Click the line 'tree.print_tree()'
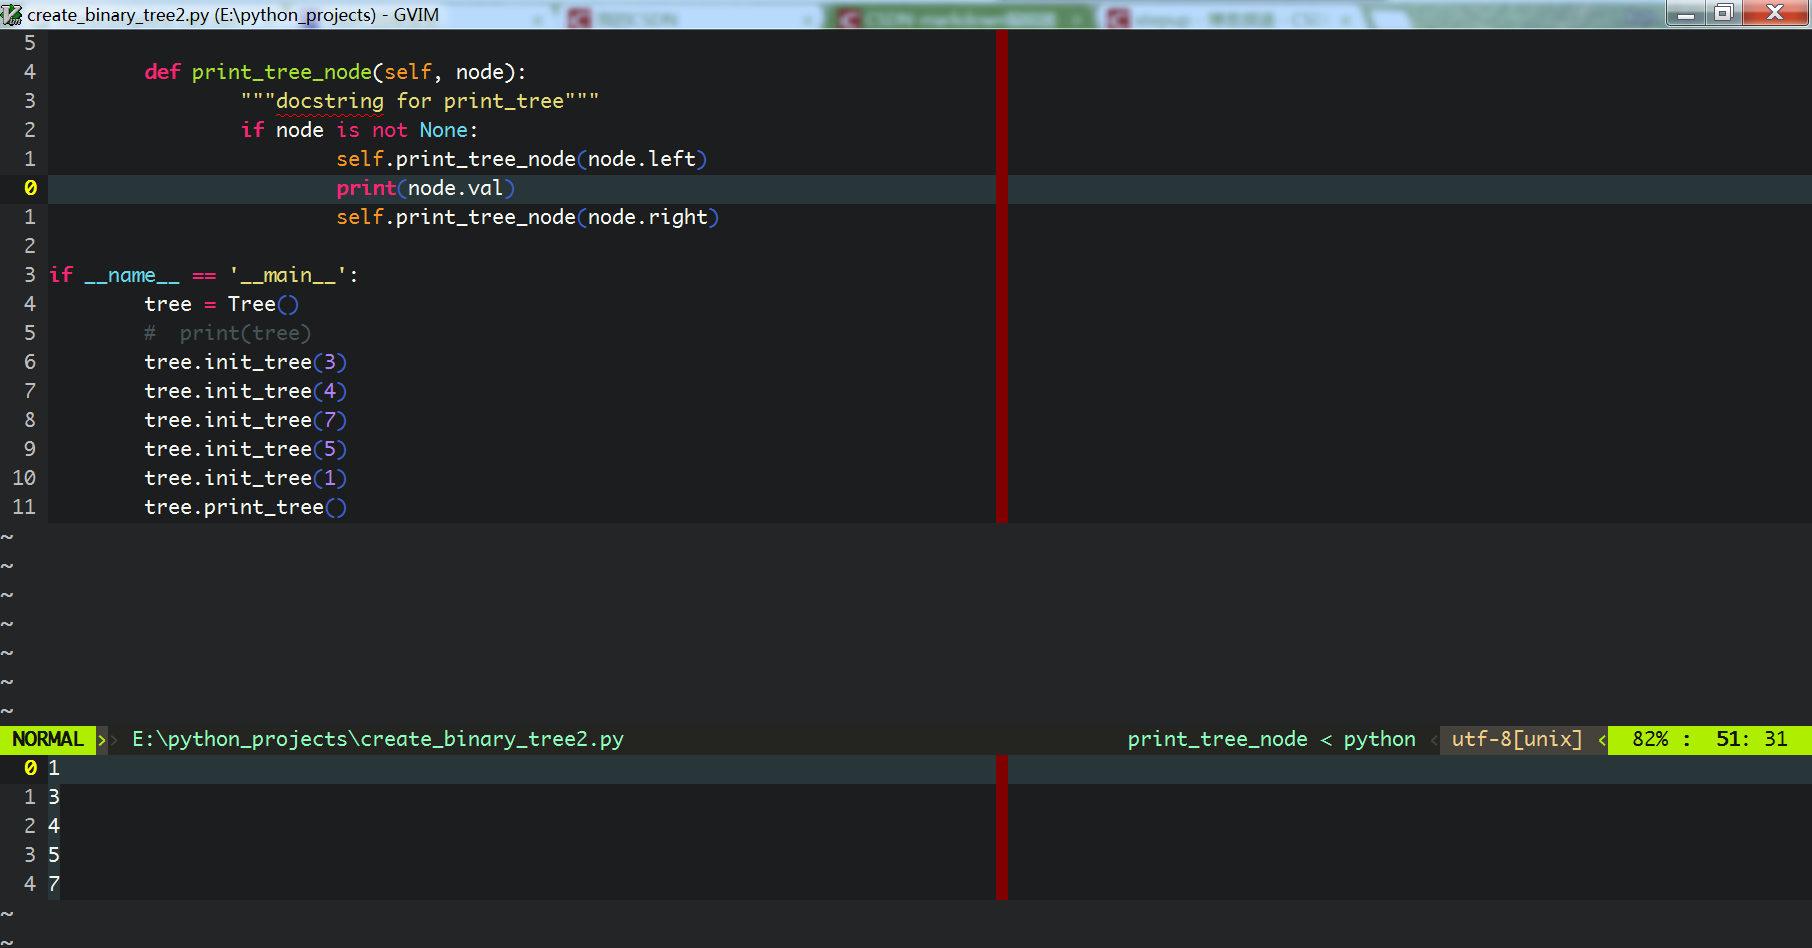 [246, 507]
